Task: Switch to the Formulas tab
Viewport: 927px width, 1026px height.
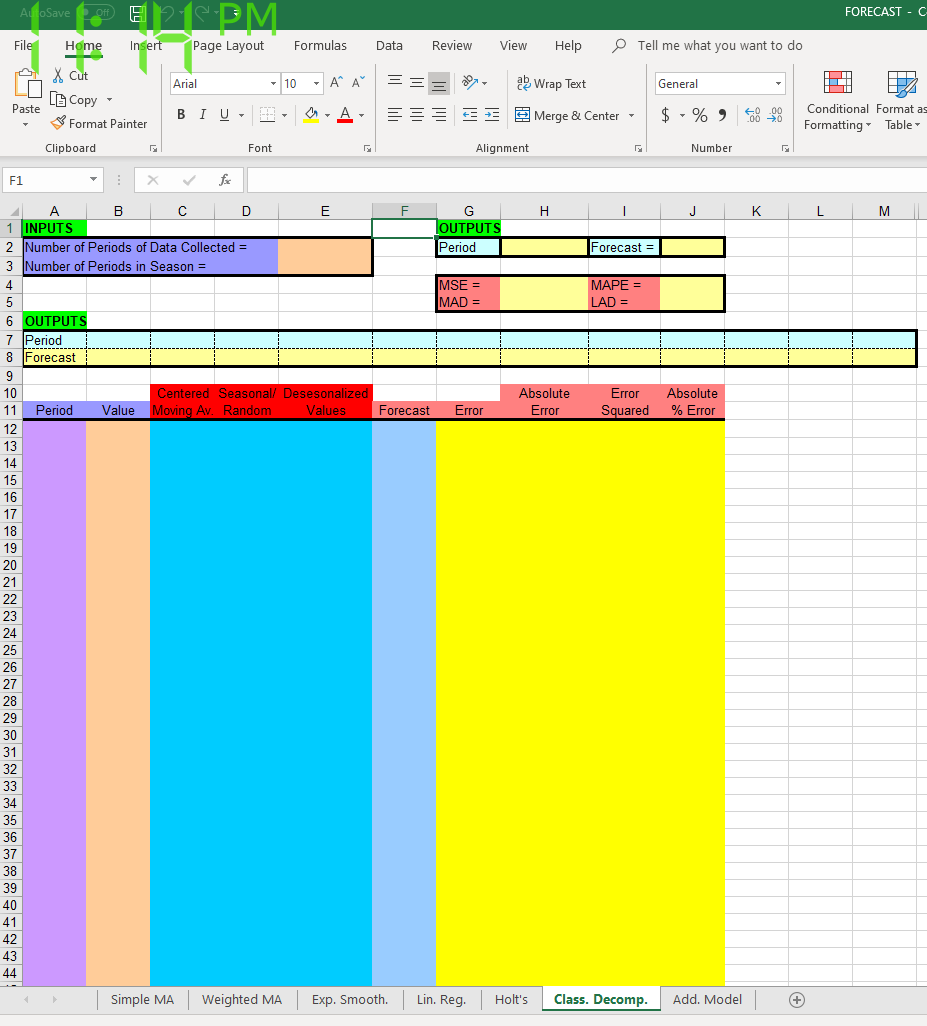Action: (x=320, y=46)
